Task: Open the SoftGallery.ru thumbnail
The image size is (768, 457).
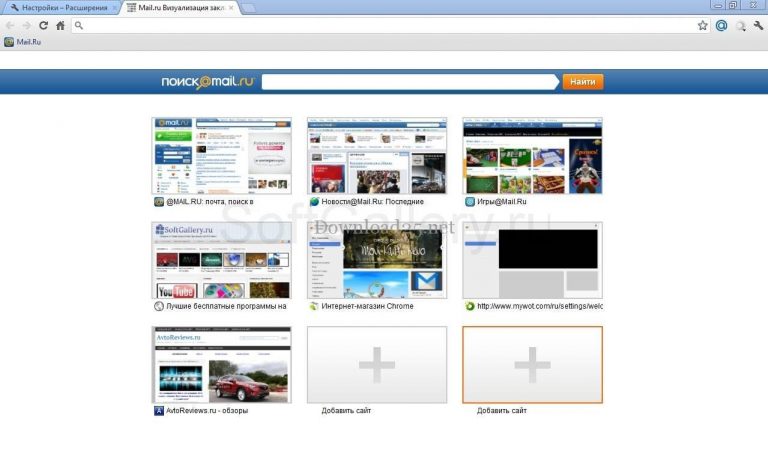Action: click(x=221, y=260)
